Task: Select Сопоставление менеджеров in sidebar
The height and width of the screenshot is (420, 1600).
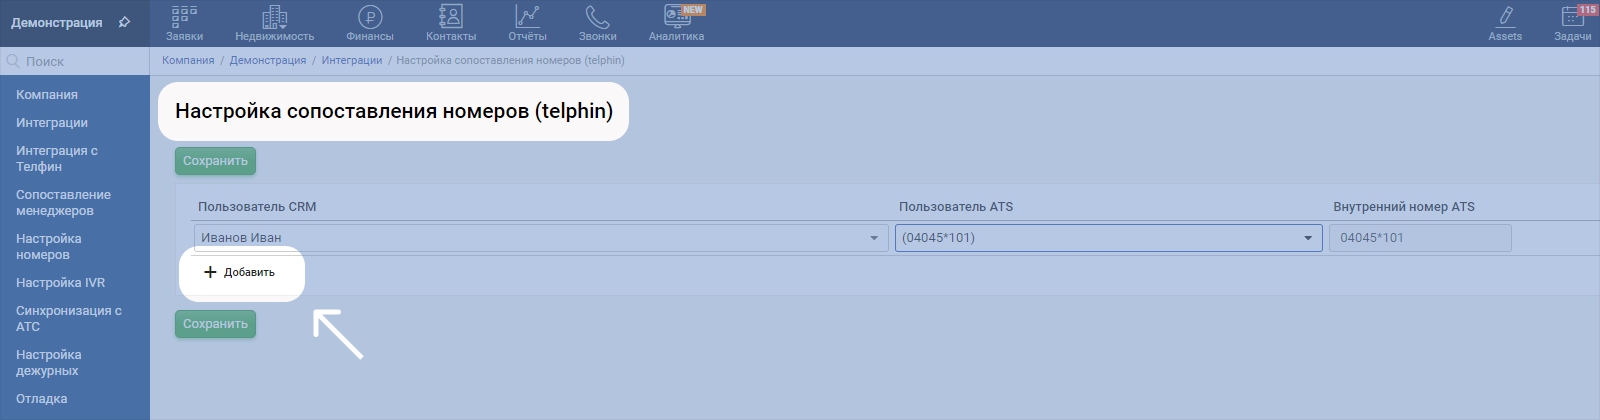Action: (63, 203)
